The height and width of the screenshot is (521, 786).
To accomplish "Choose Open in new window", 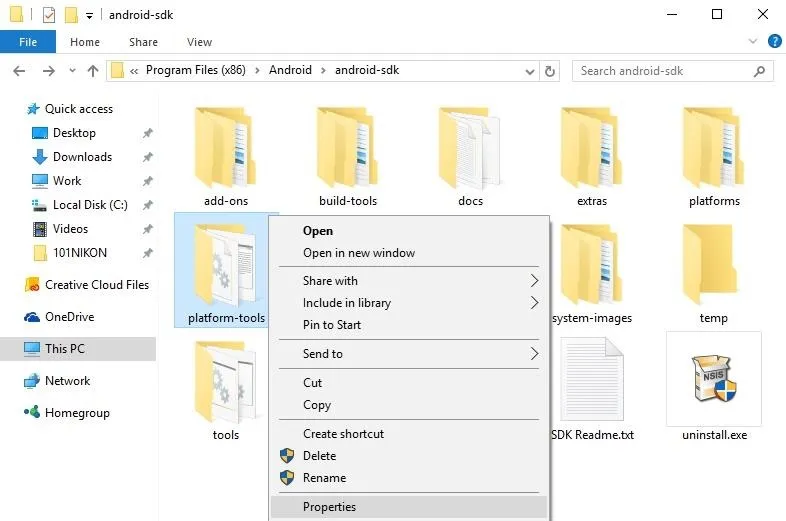I will [408, 253].
